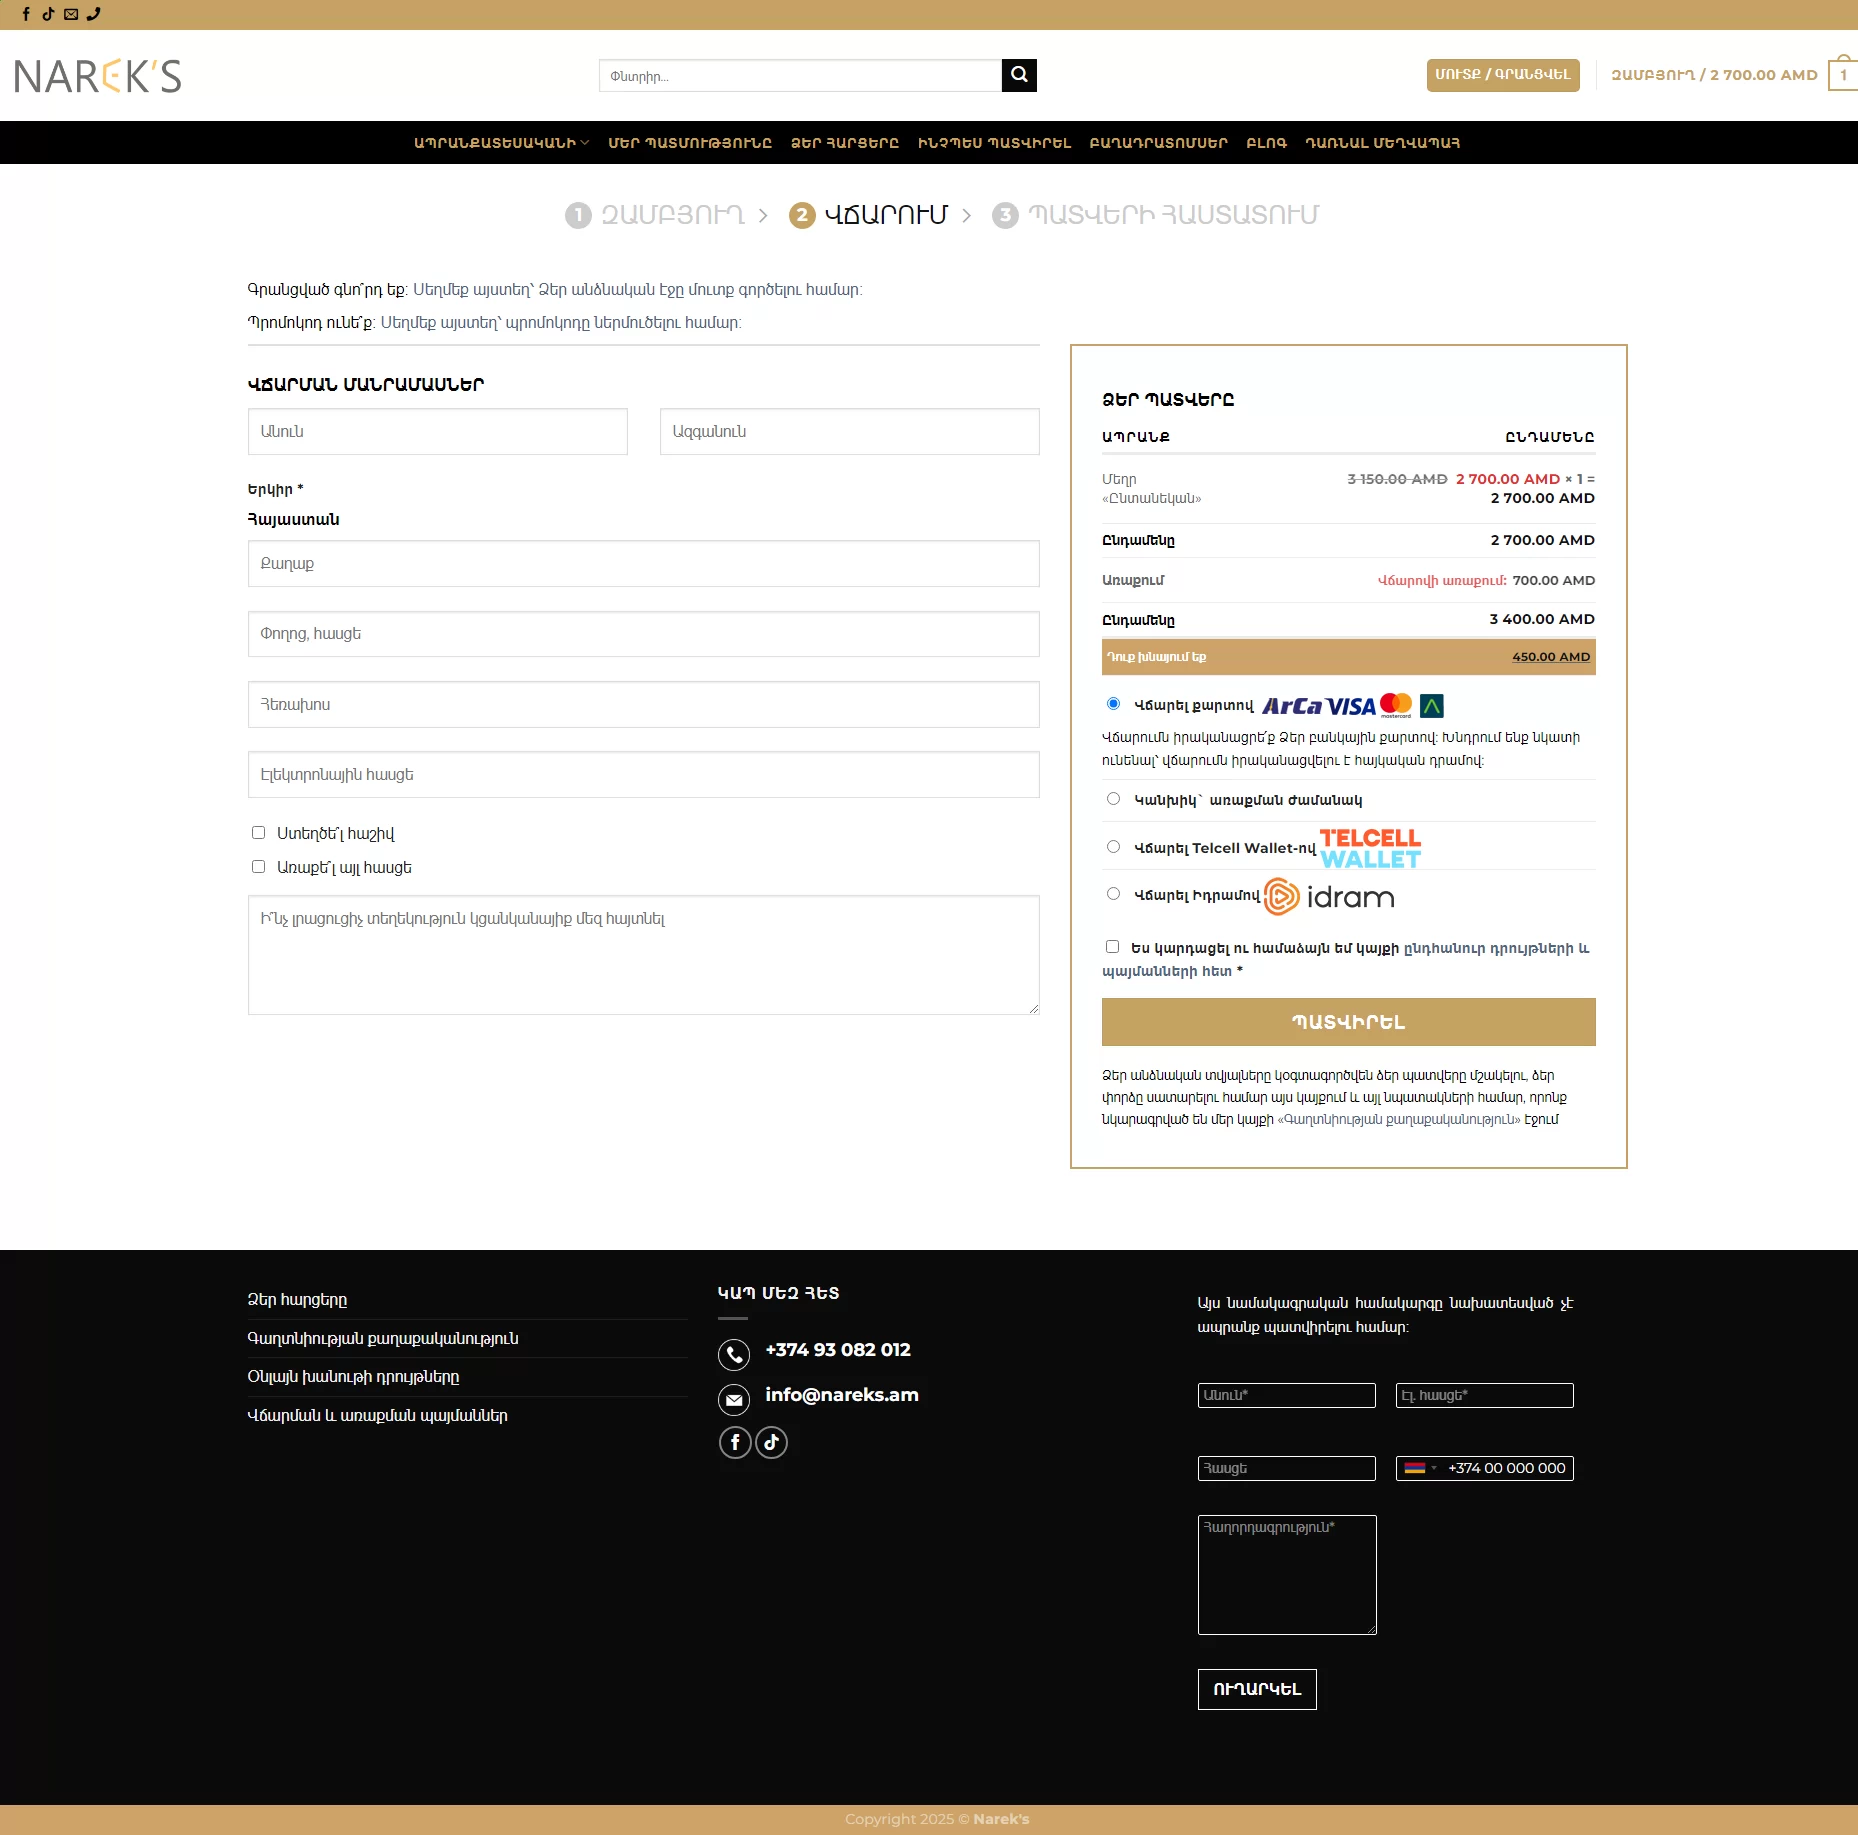
Task: Accept the terms and conditions checkbox
Action: coord(1112,947)
